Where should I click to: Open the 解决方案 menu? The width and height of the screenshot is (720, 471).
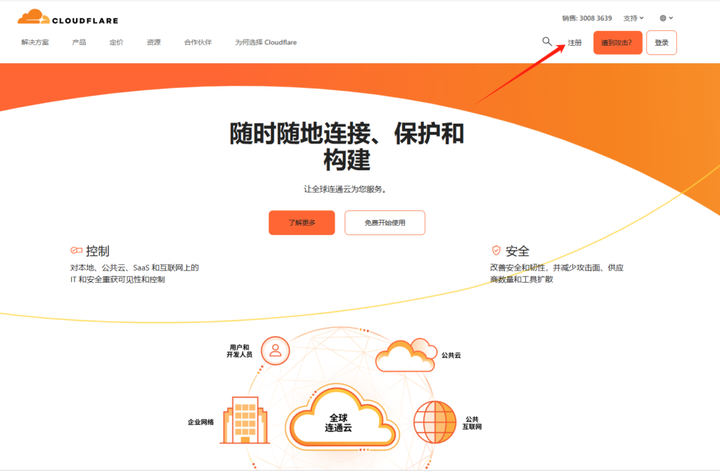click(35, 42)
